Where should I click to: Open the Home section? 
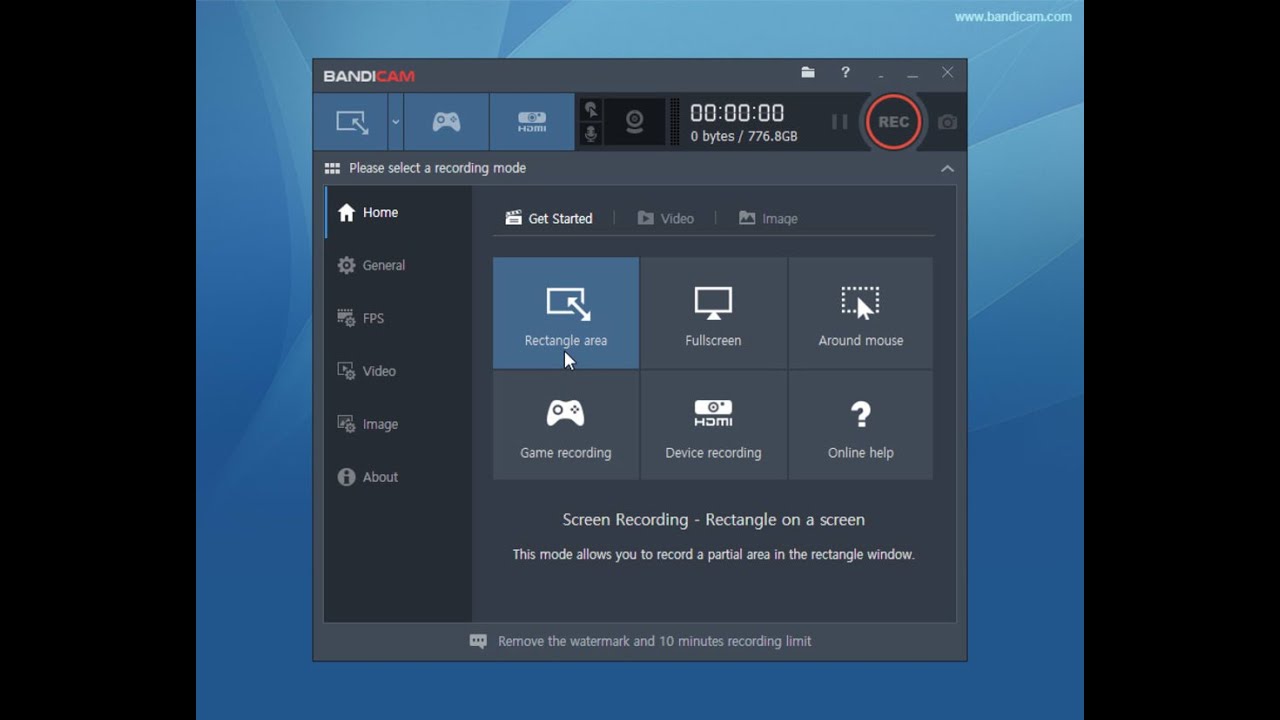coord(398,212)
